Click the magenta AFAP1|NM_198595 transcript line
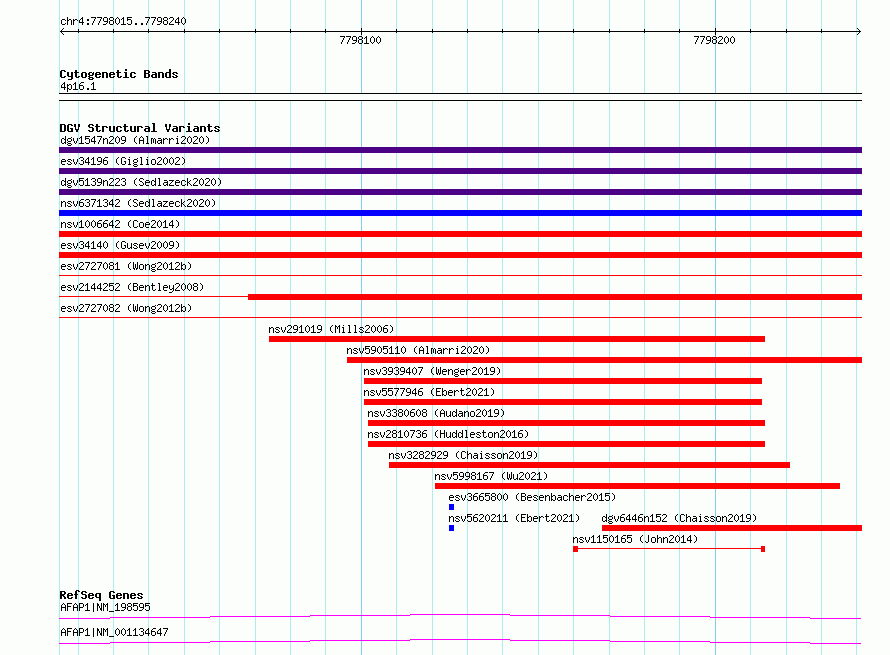 (460, 616)
